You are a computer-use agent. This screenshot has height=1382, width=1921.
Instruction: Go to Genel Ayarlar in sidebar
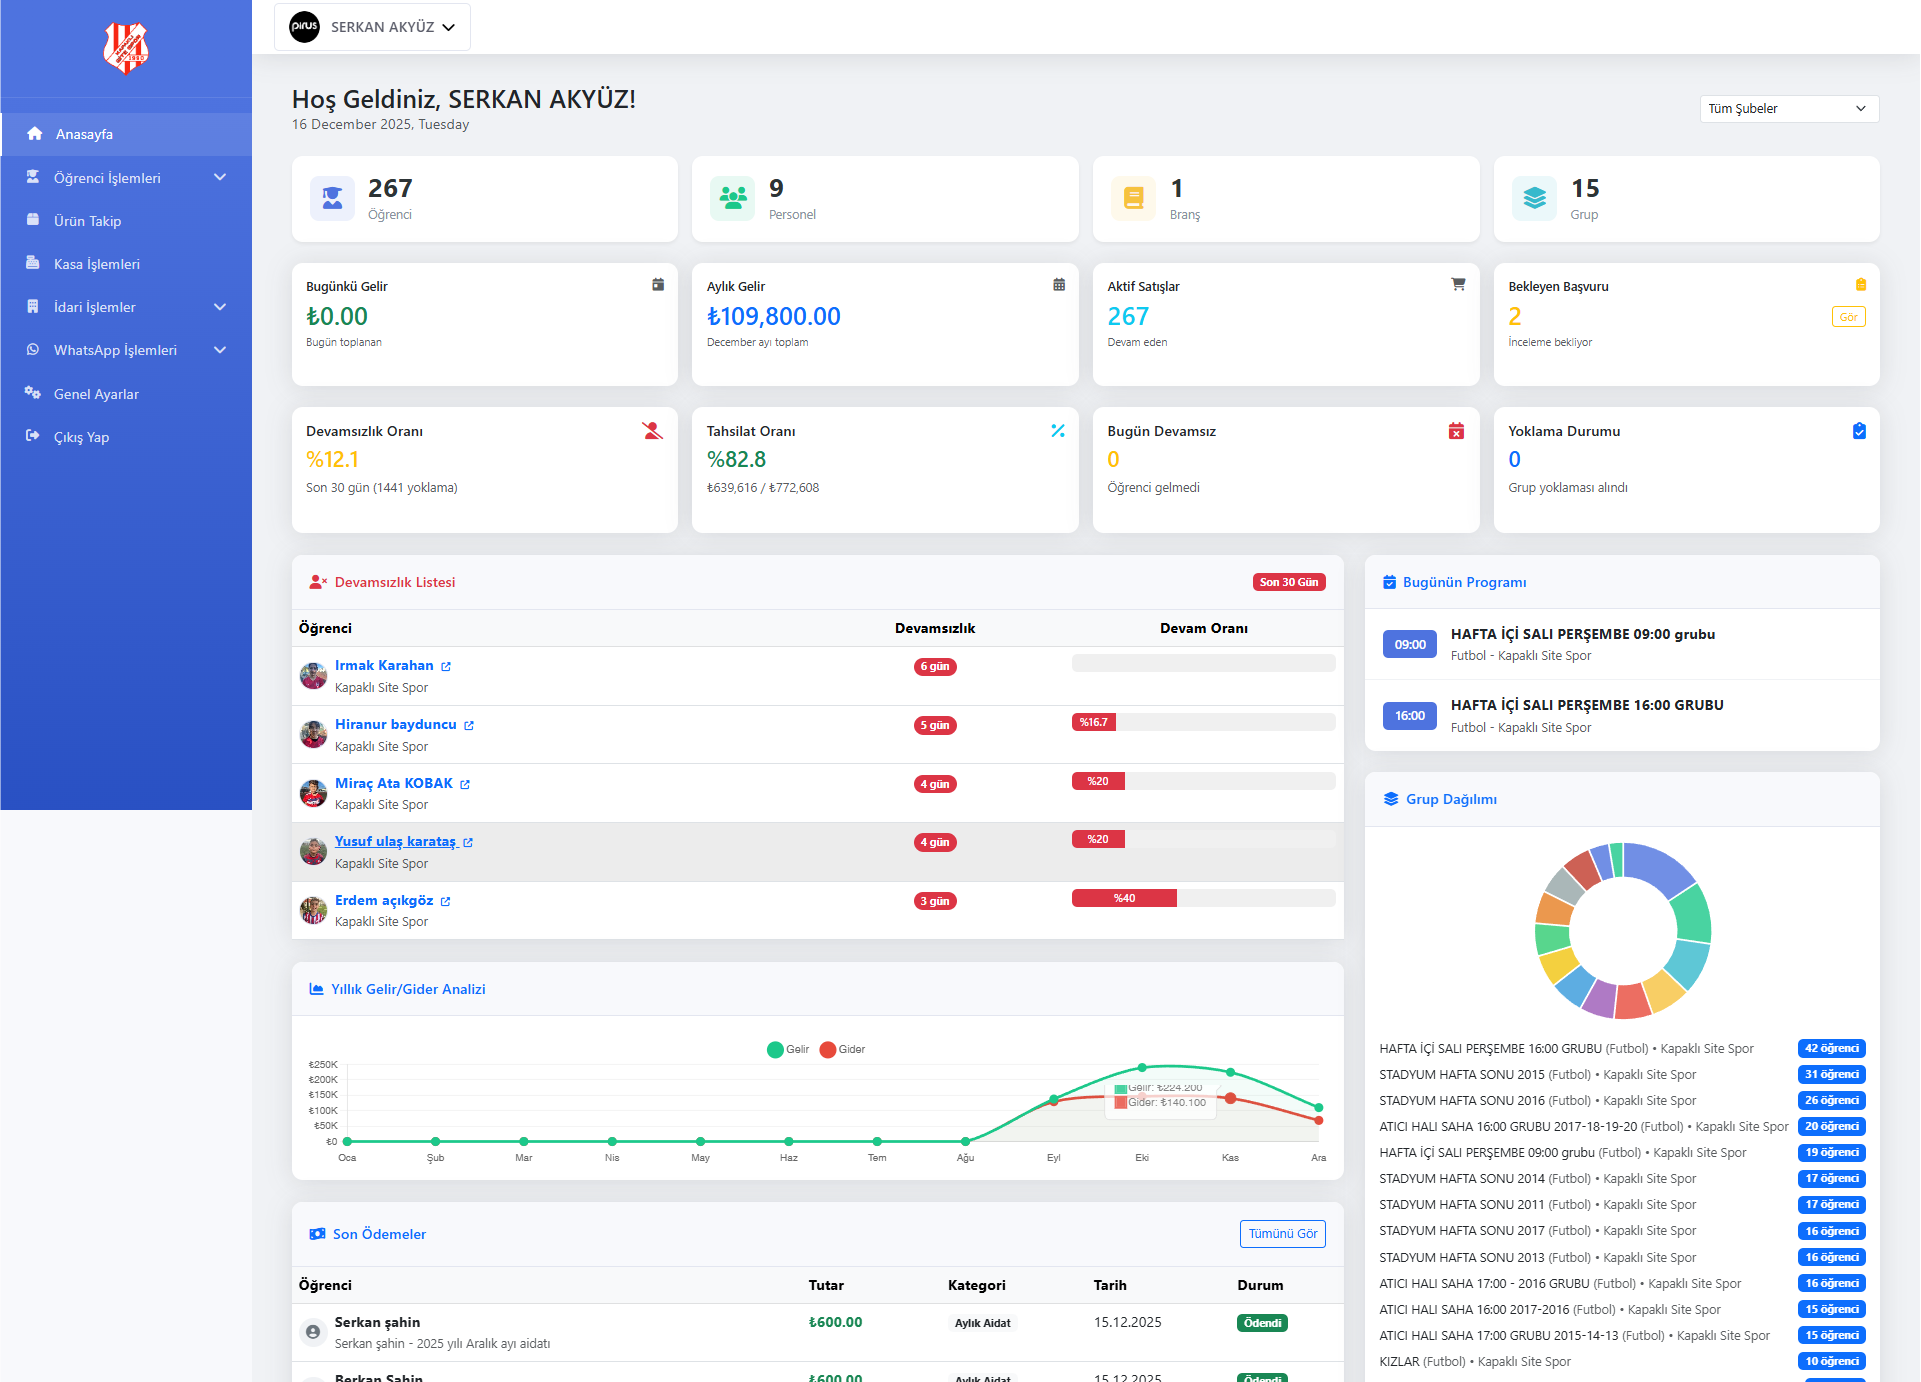(96, 394)
